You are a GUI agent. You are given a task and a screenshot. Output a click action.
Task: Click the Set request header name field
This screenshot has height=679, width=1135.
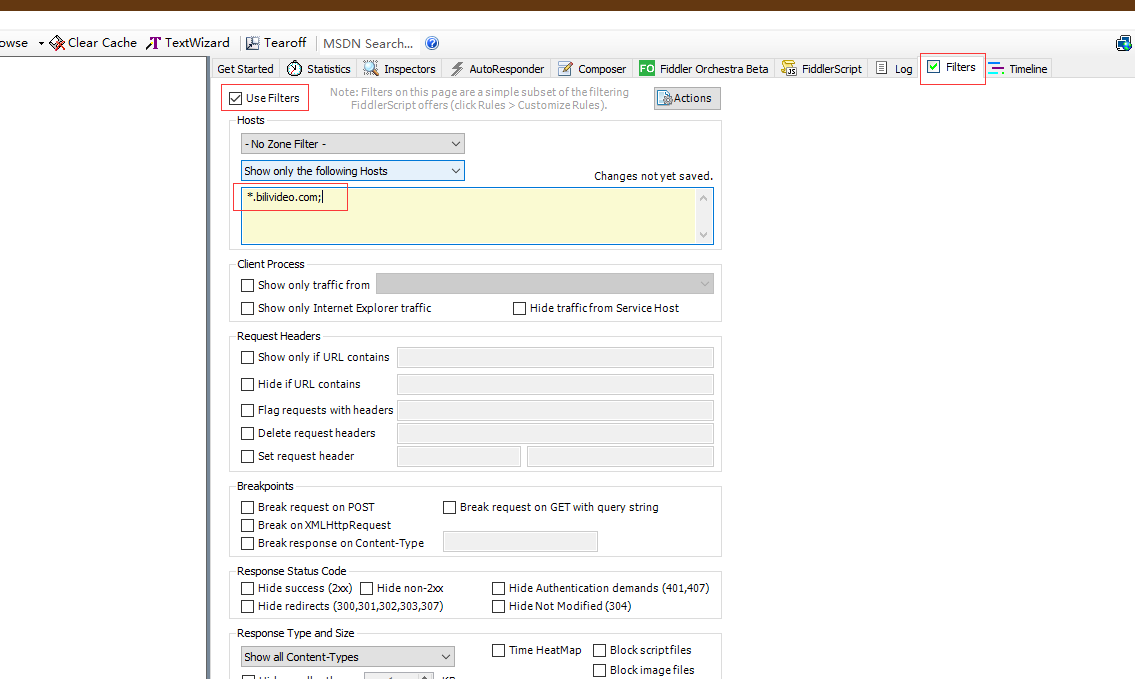(x=459, y=457)
